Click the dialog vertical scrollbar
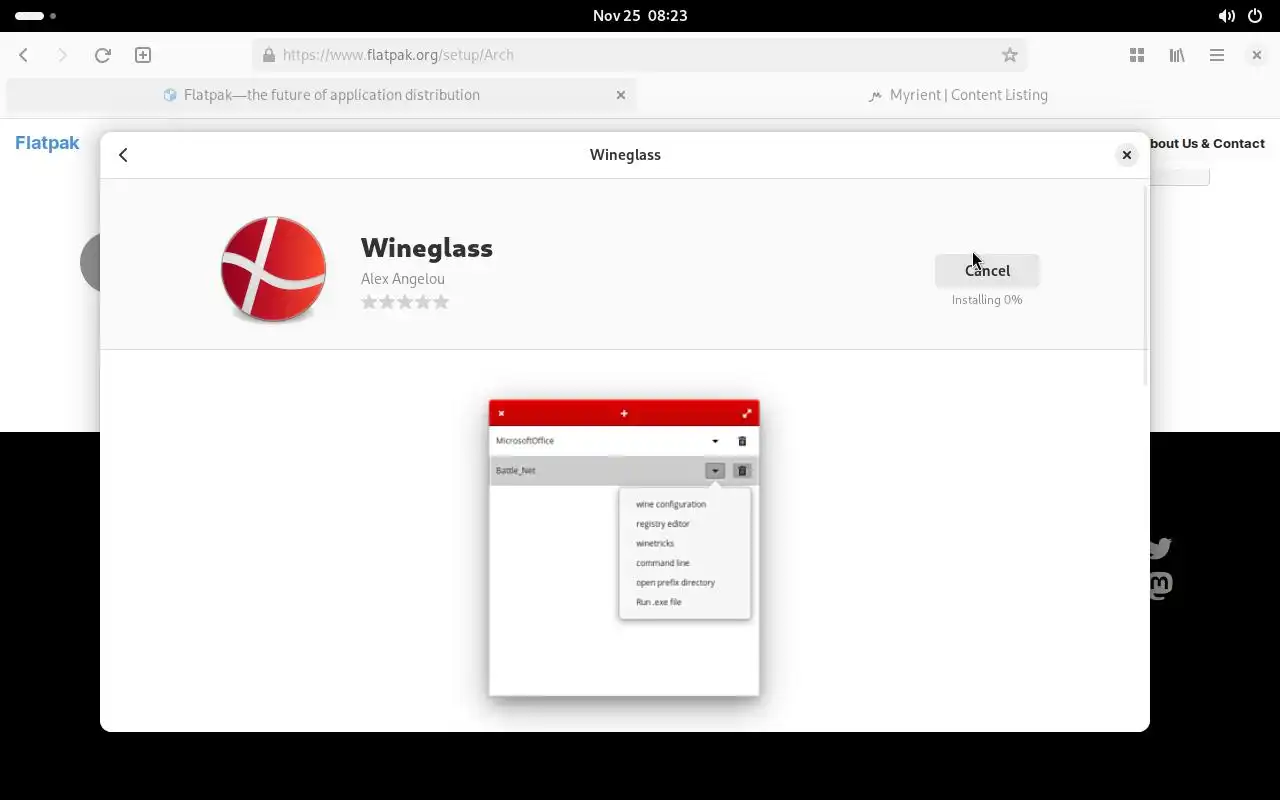 1145,285
